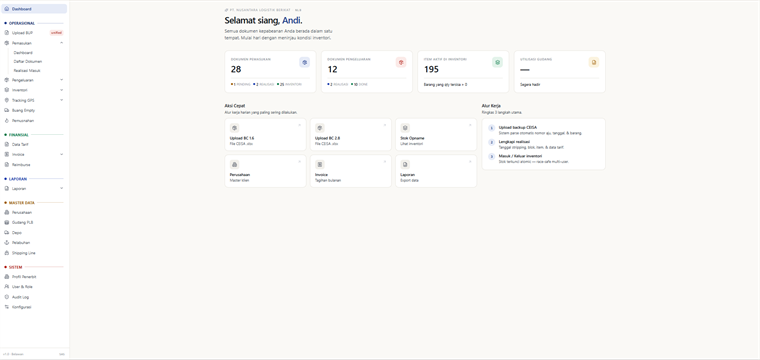Click the SISTEM section header in sidebar
The width and height of the screenshot is (760, 360).
[16, 267]
